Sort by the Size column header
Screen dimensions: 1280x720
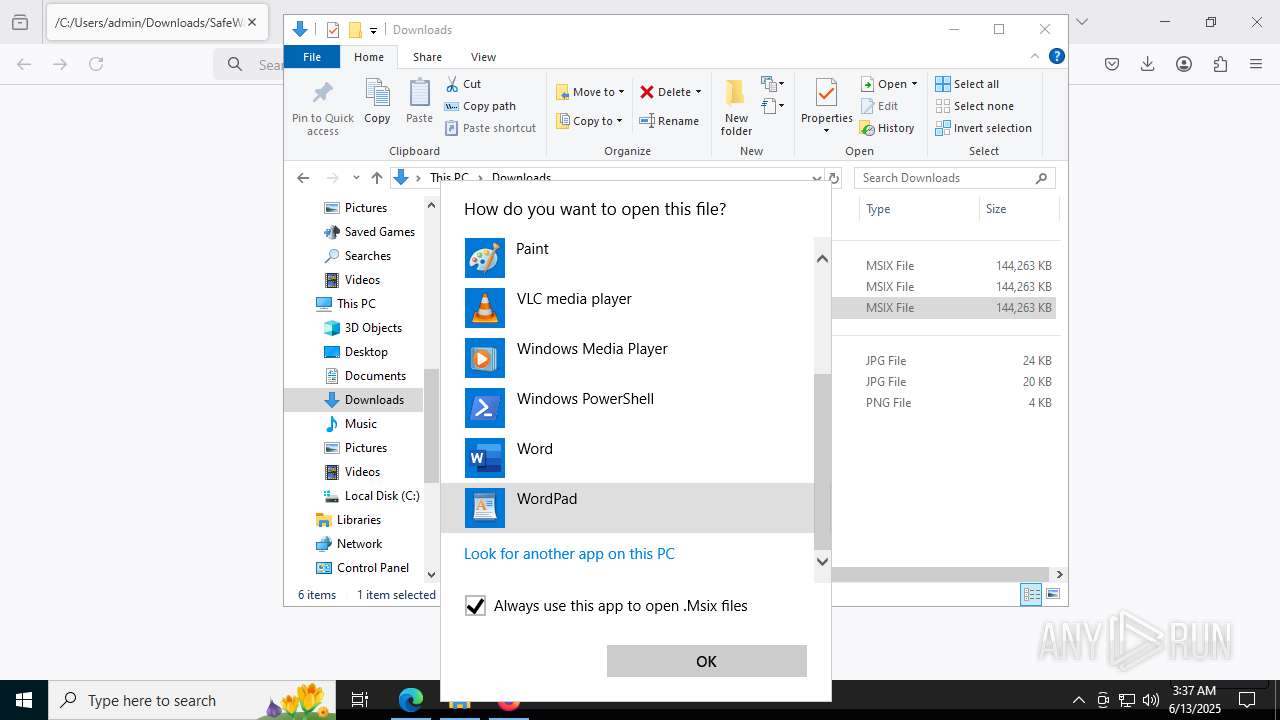[x=1019, y=209]
